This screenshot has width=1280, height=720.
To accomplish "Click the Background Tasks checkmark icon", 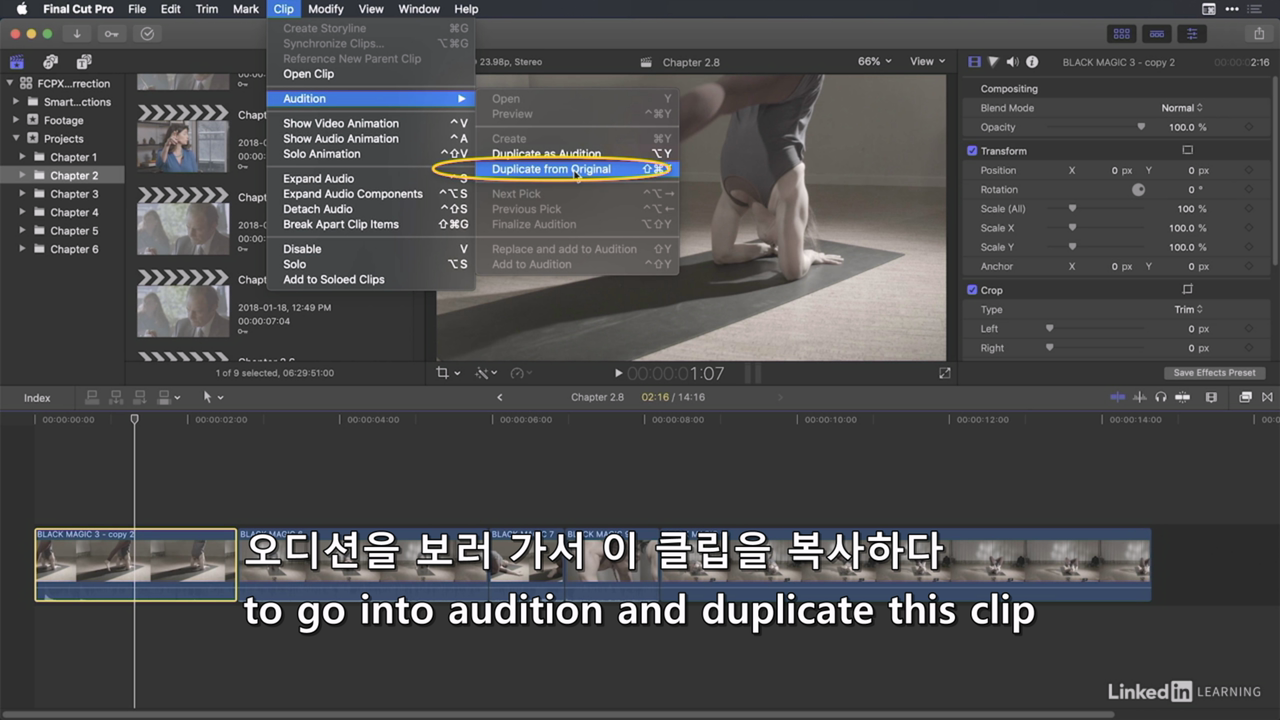I will pos(147,33).
